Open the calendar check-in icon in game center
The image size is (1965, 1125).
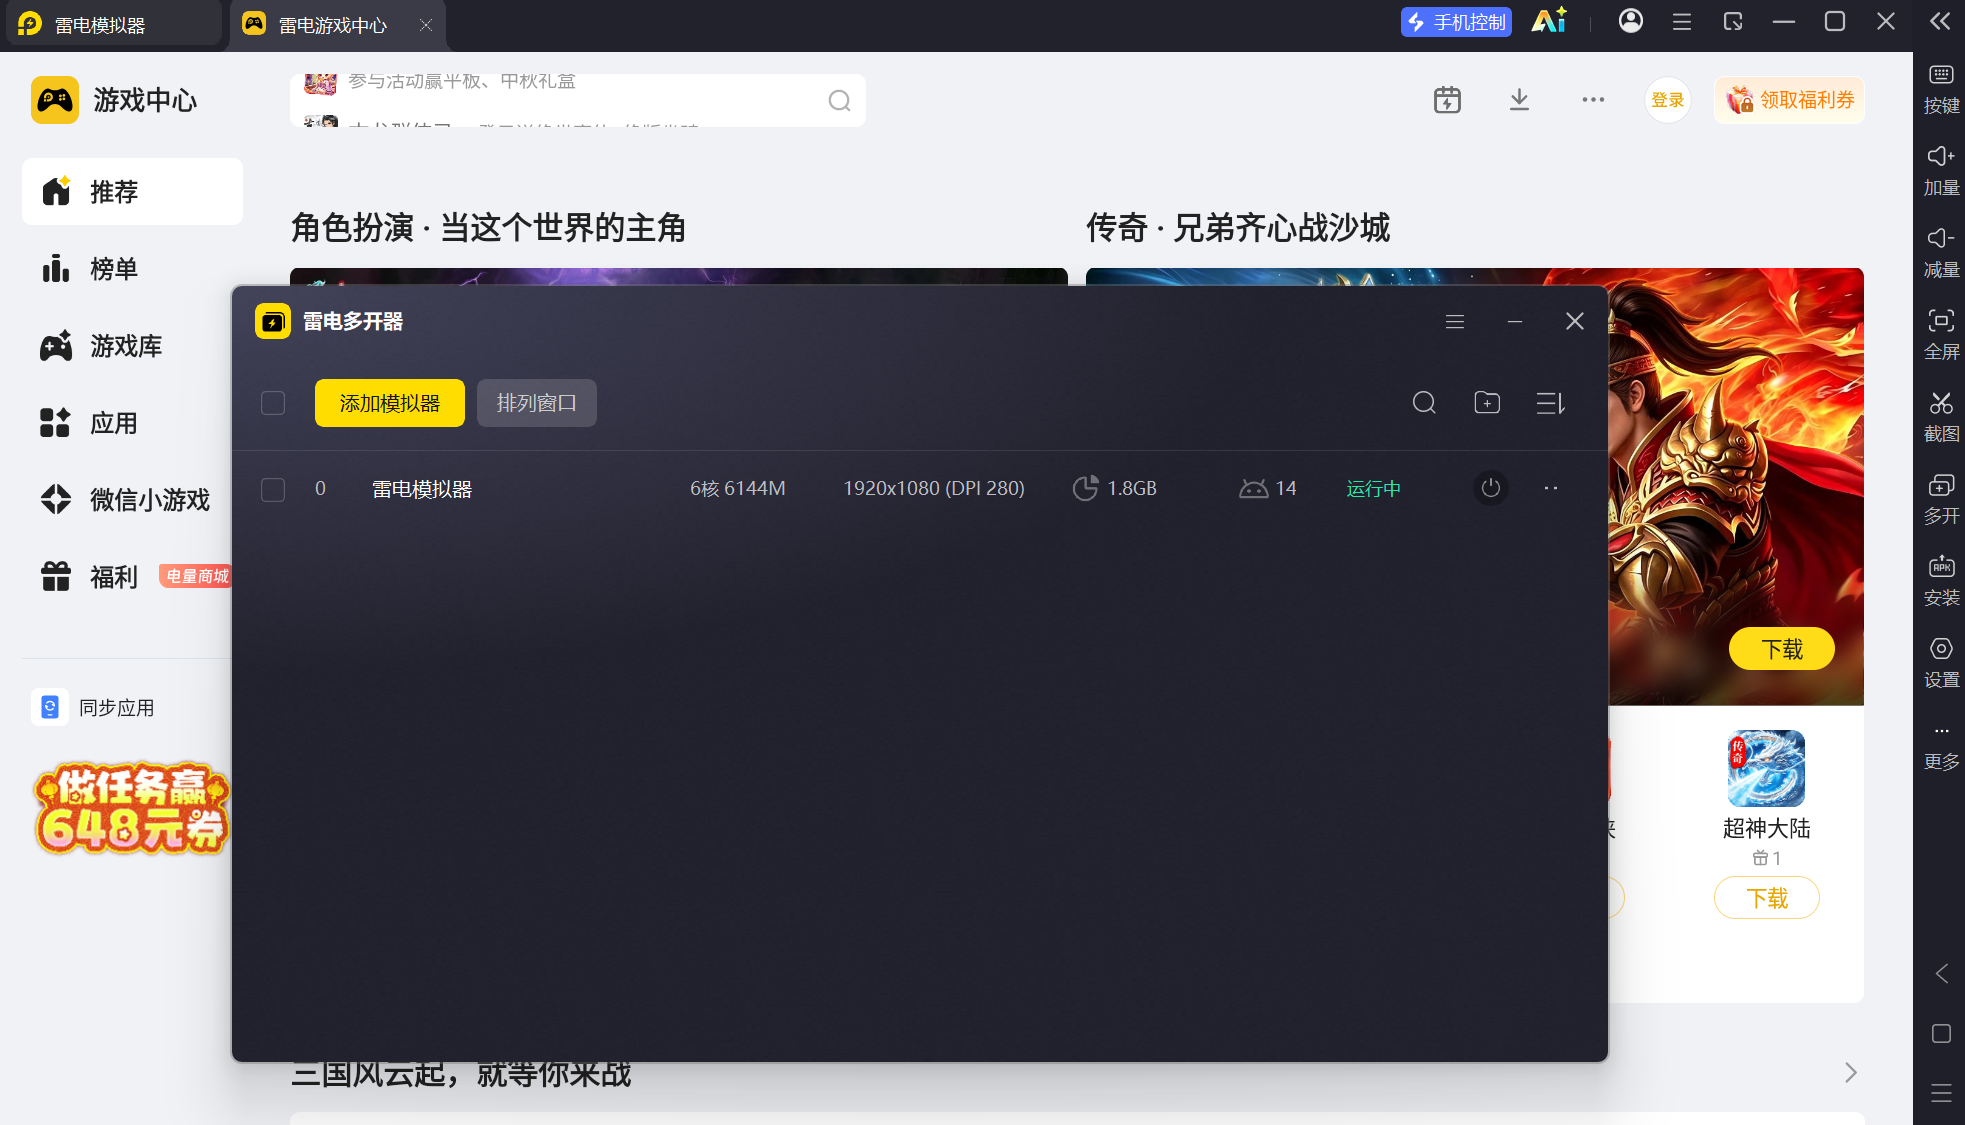point(1447,100)
